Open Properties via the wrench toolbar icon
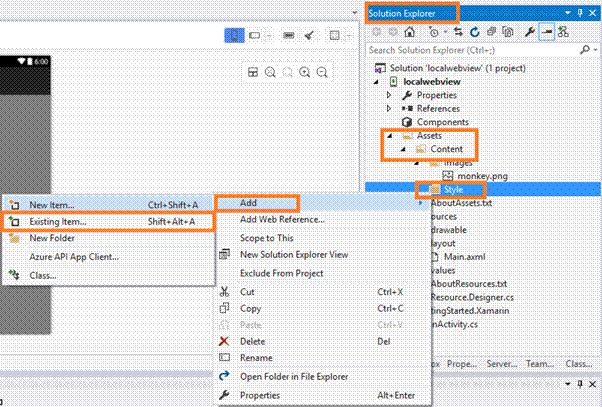Screen dimensions: 602x407 pos(530,32)
